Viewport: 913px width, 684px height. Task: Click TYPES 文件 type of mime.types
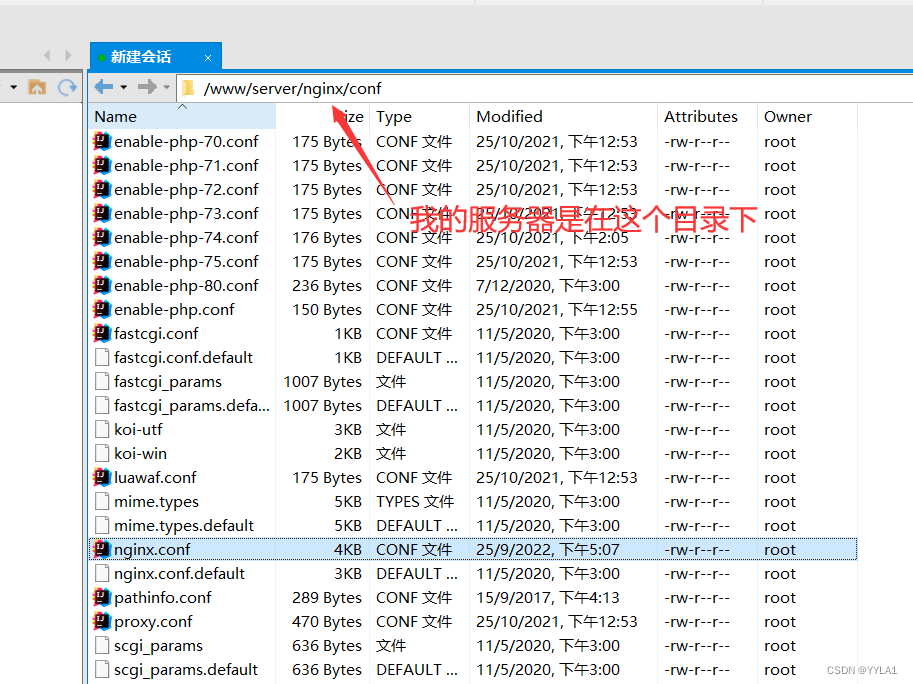coord(415,502)
